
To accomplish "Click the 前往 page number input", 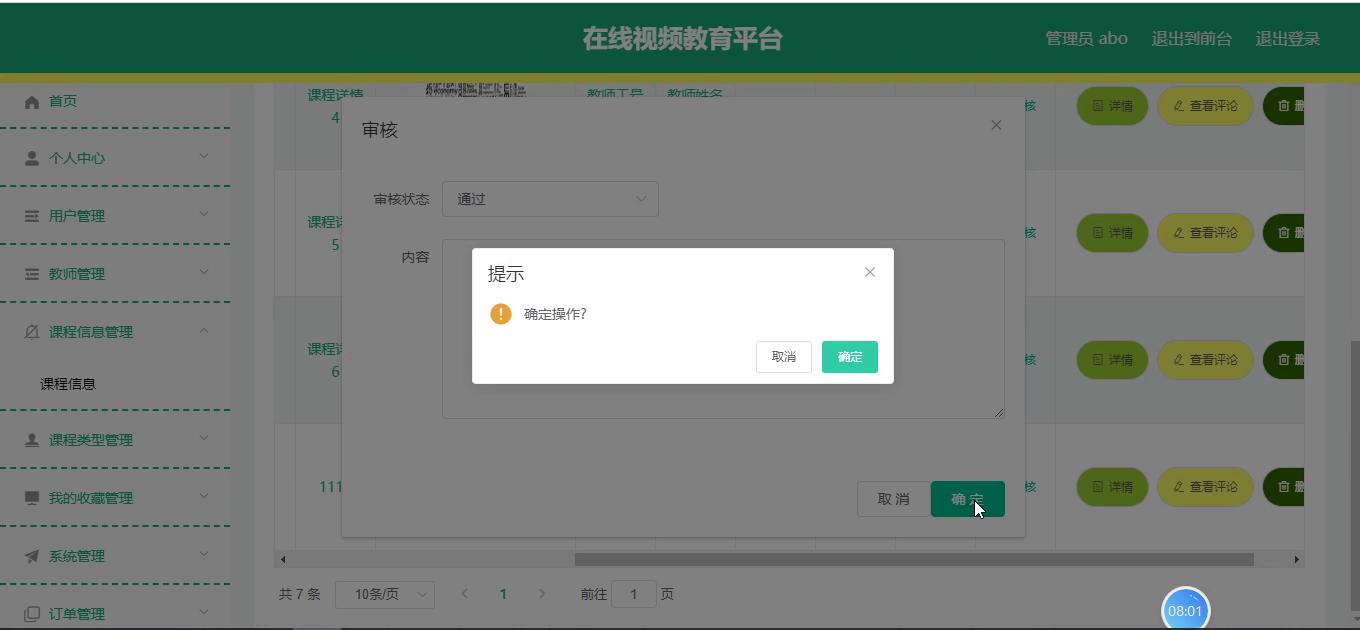I will pos(633,594).
